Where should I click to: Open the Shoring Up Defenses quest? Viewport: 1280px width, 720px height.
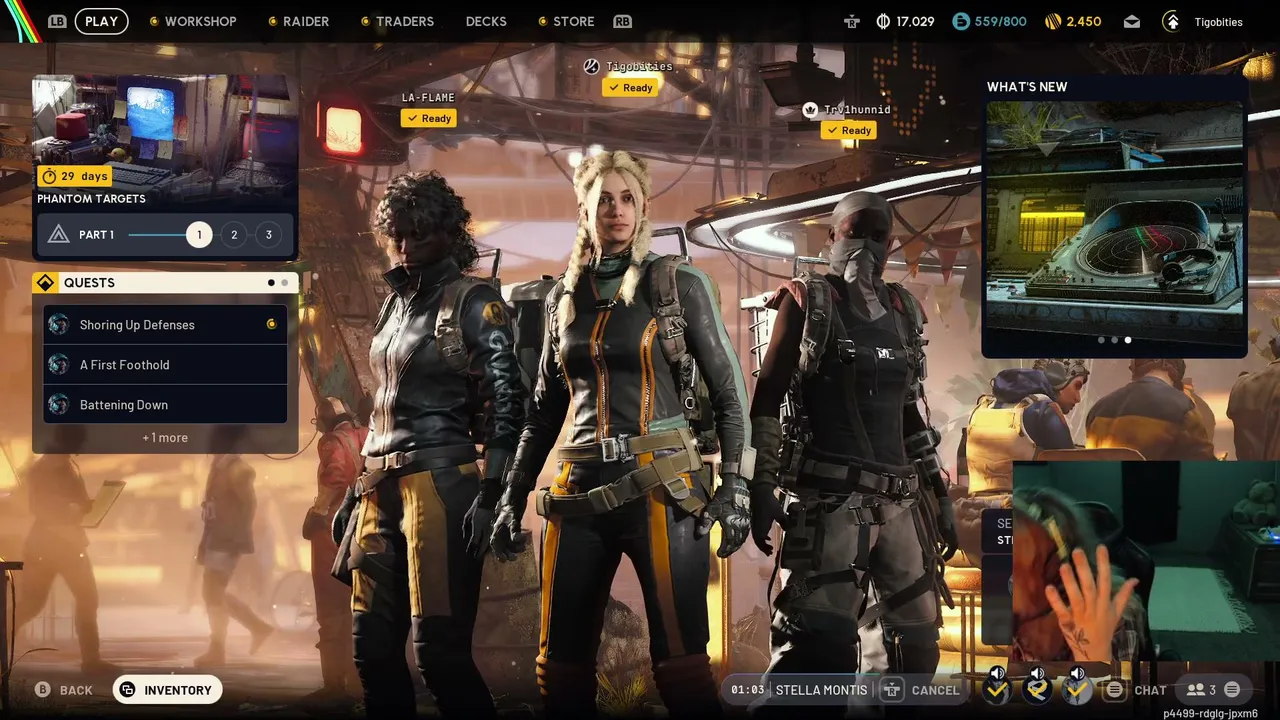coord(165,325)
